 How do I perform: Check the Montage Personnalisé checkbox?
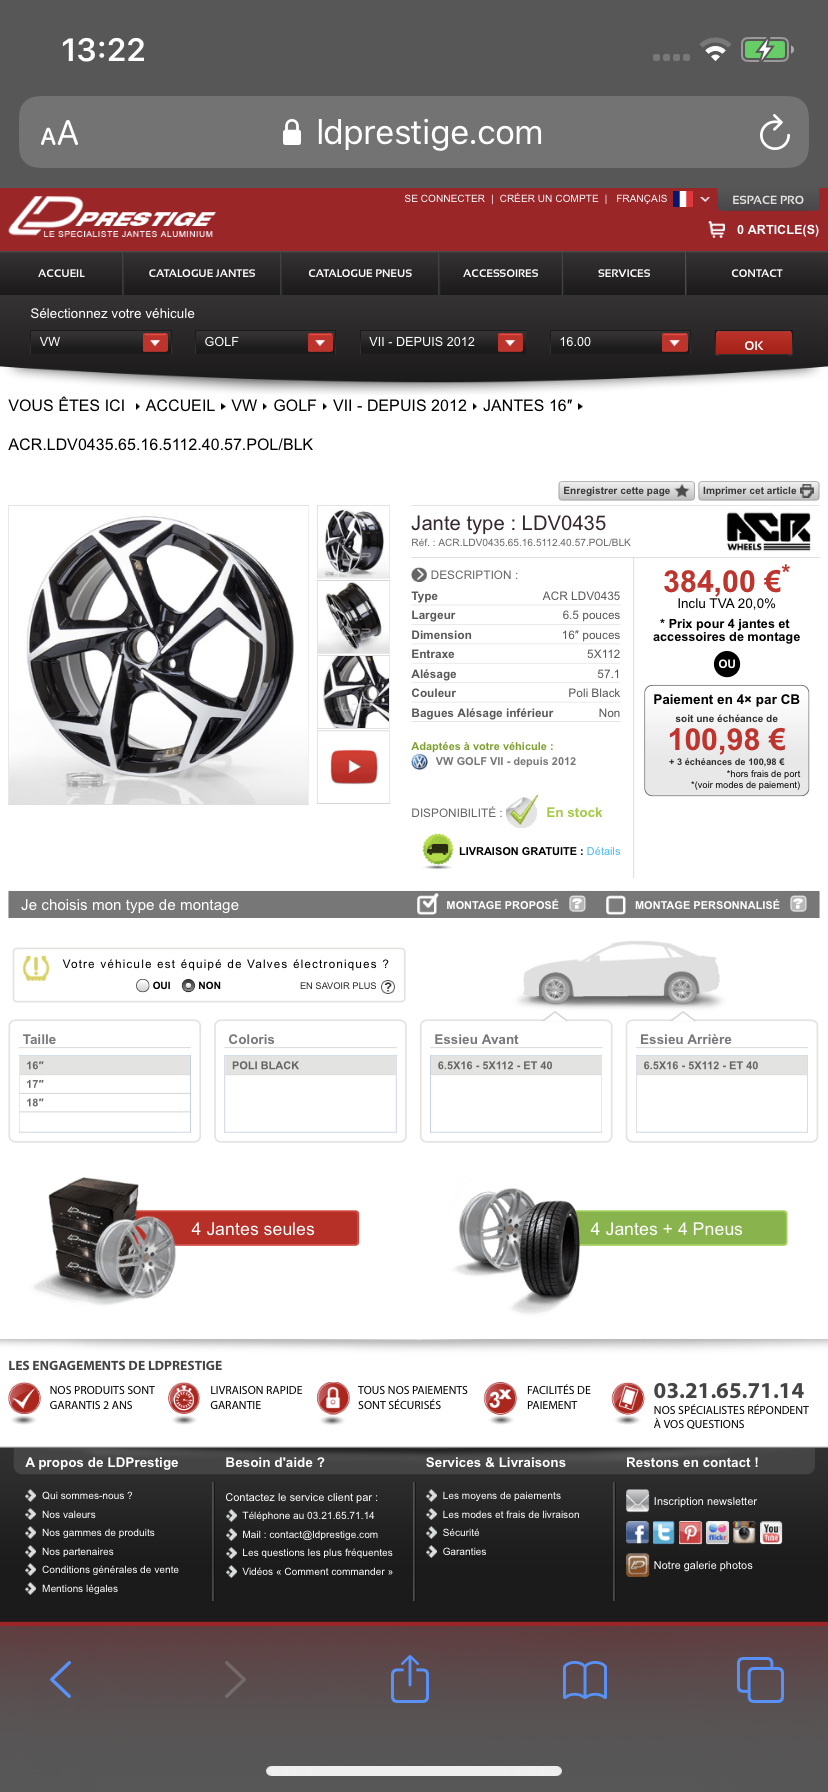[x=616, y=905]
